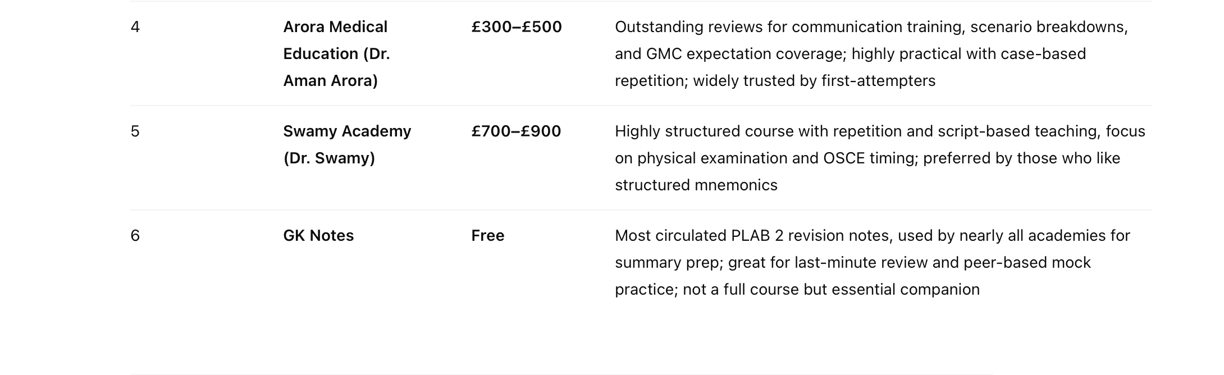Select the GK Notes provider name
The width and height of the screenshot is (1224, 375).
point(318,236)
